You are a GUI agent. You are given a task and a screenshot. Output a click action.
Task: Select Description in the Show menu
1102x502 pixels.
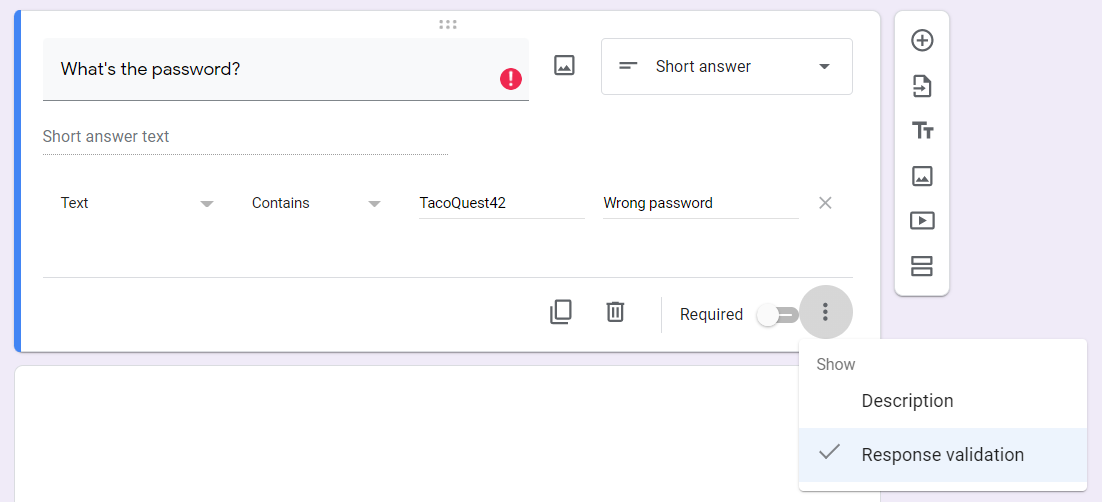(x=943, y=401)
